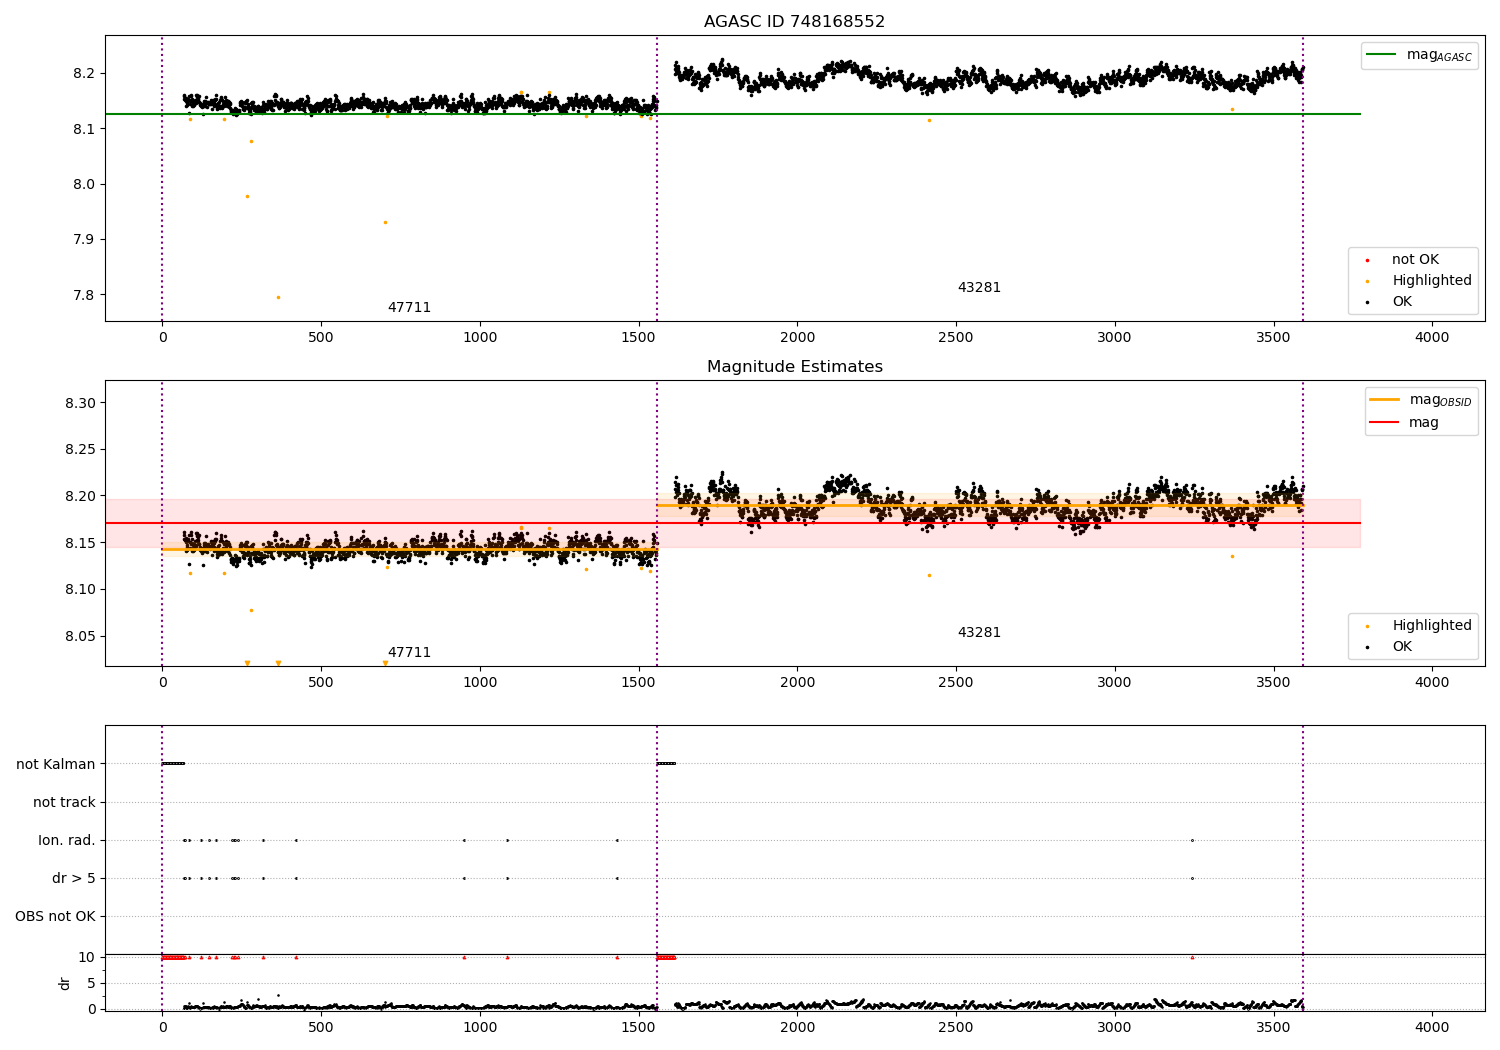1500x1050 pixels.
Task: Click the 8.05 y-axis tick label
Action: 80,637
